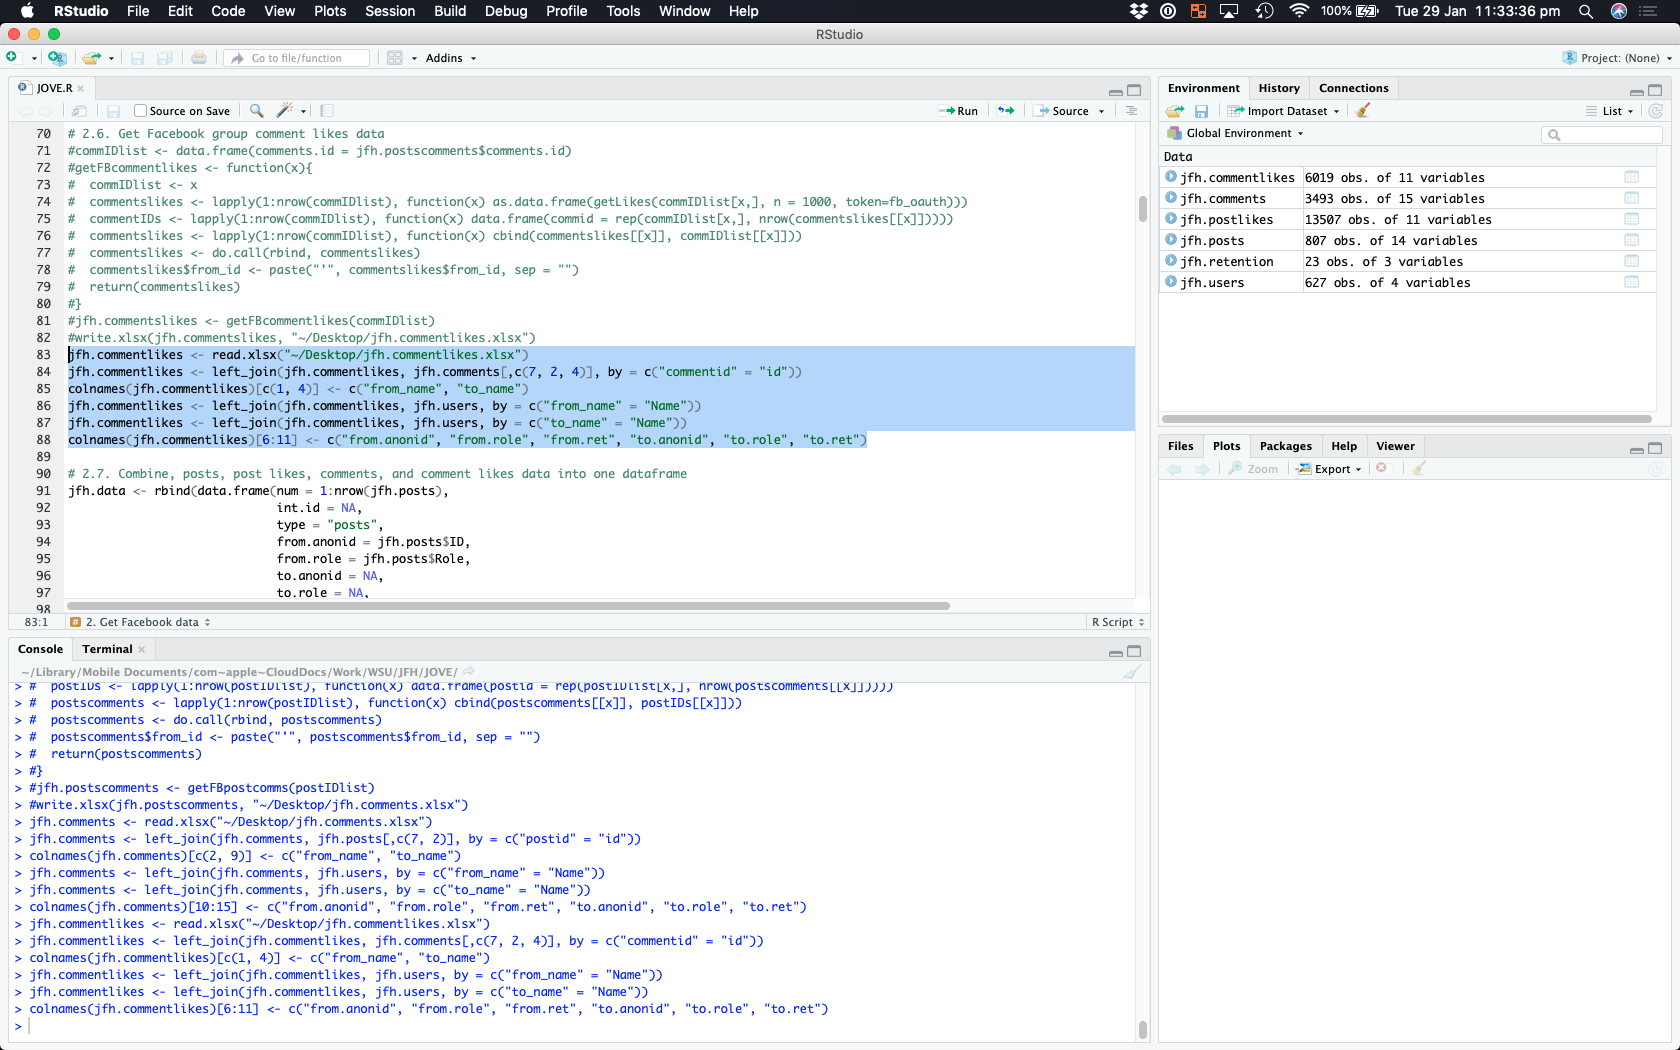The width and height of the screenshot is (1680, 1050).
Task: Click the compile report notebook icon
Action: pyautogui.click(x=327, y=111)
